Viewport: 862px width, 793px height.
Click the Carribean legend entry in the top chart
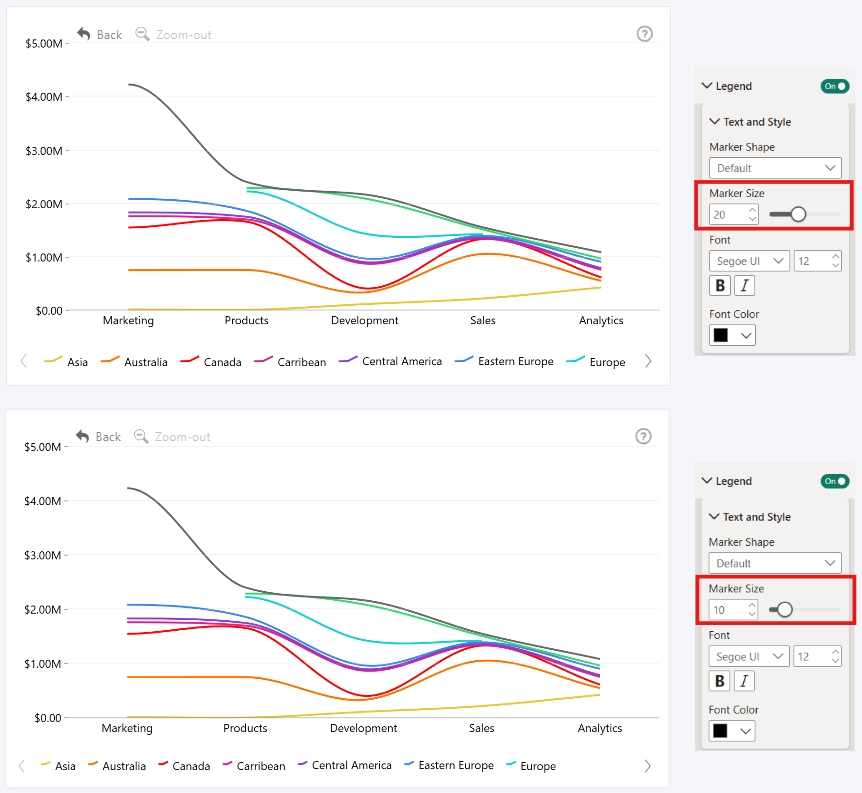290,362
